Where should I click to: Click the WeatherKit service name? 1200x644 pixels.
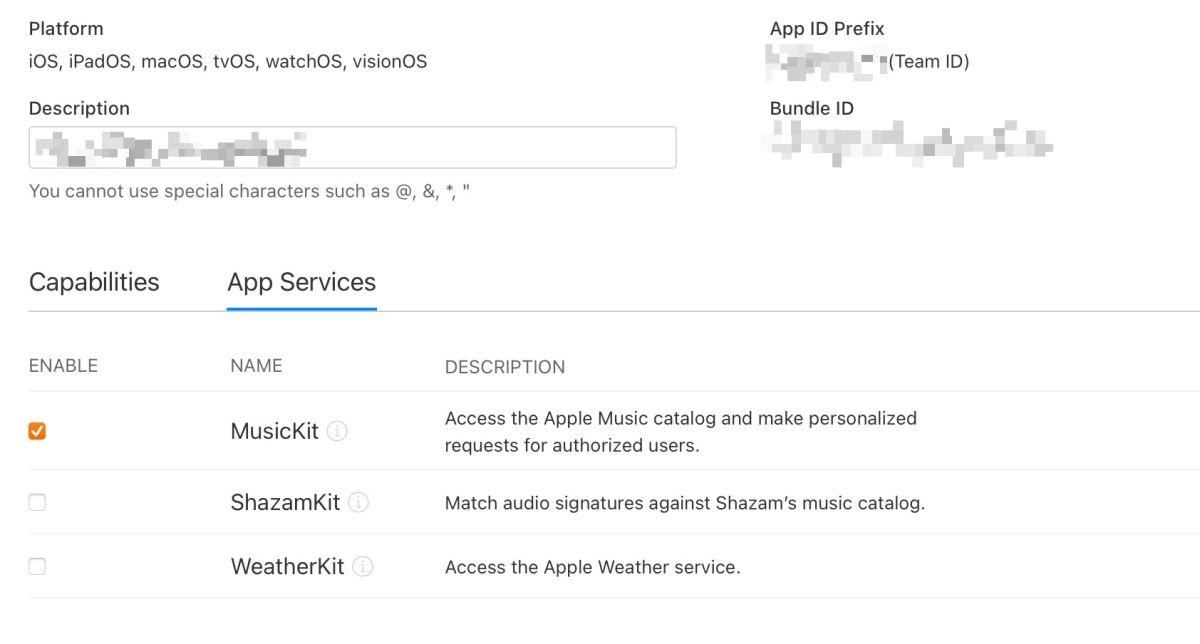(x=287, y=567)
